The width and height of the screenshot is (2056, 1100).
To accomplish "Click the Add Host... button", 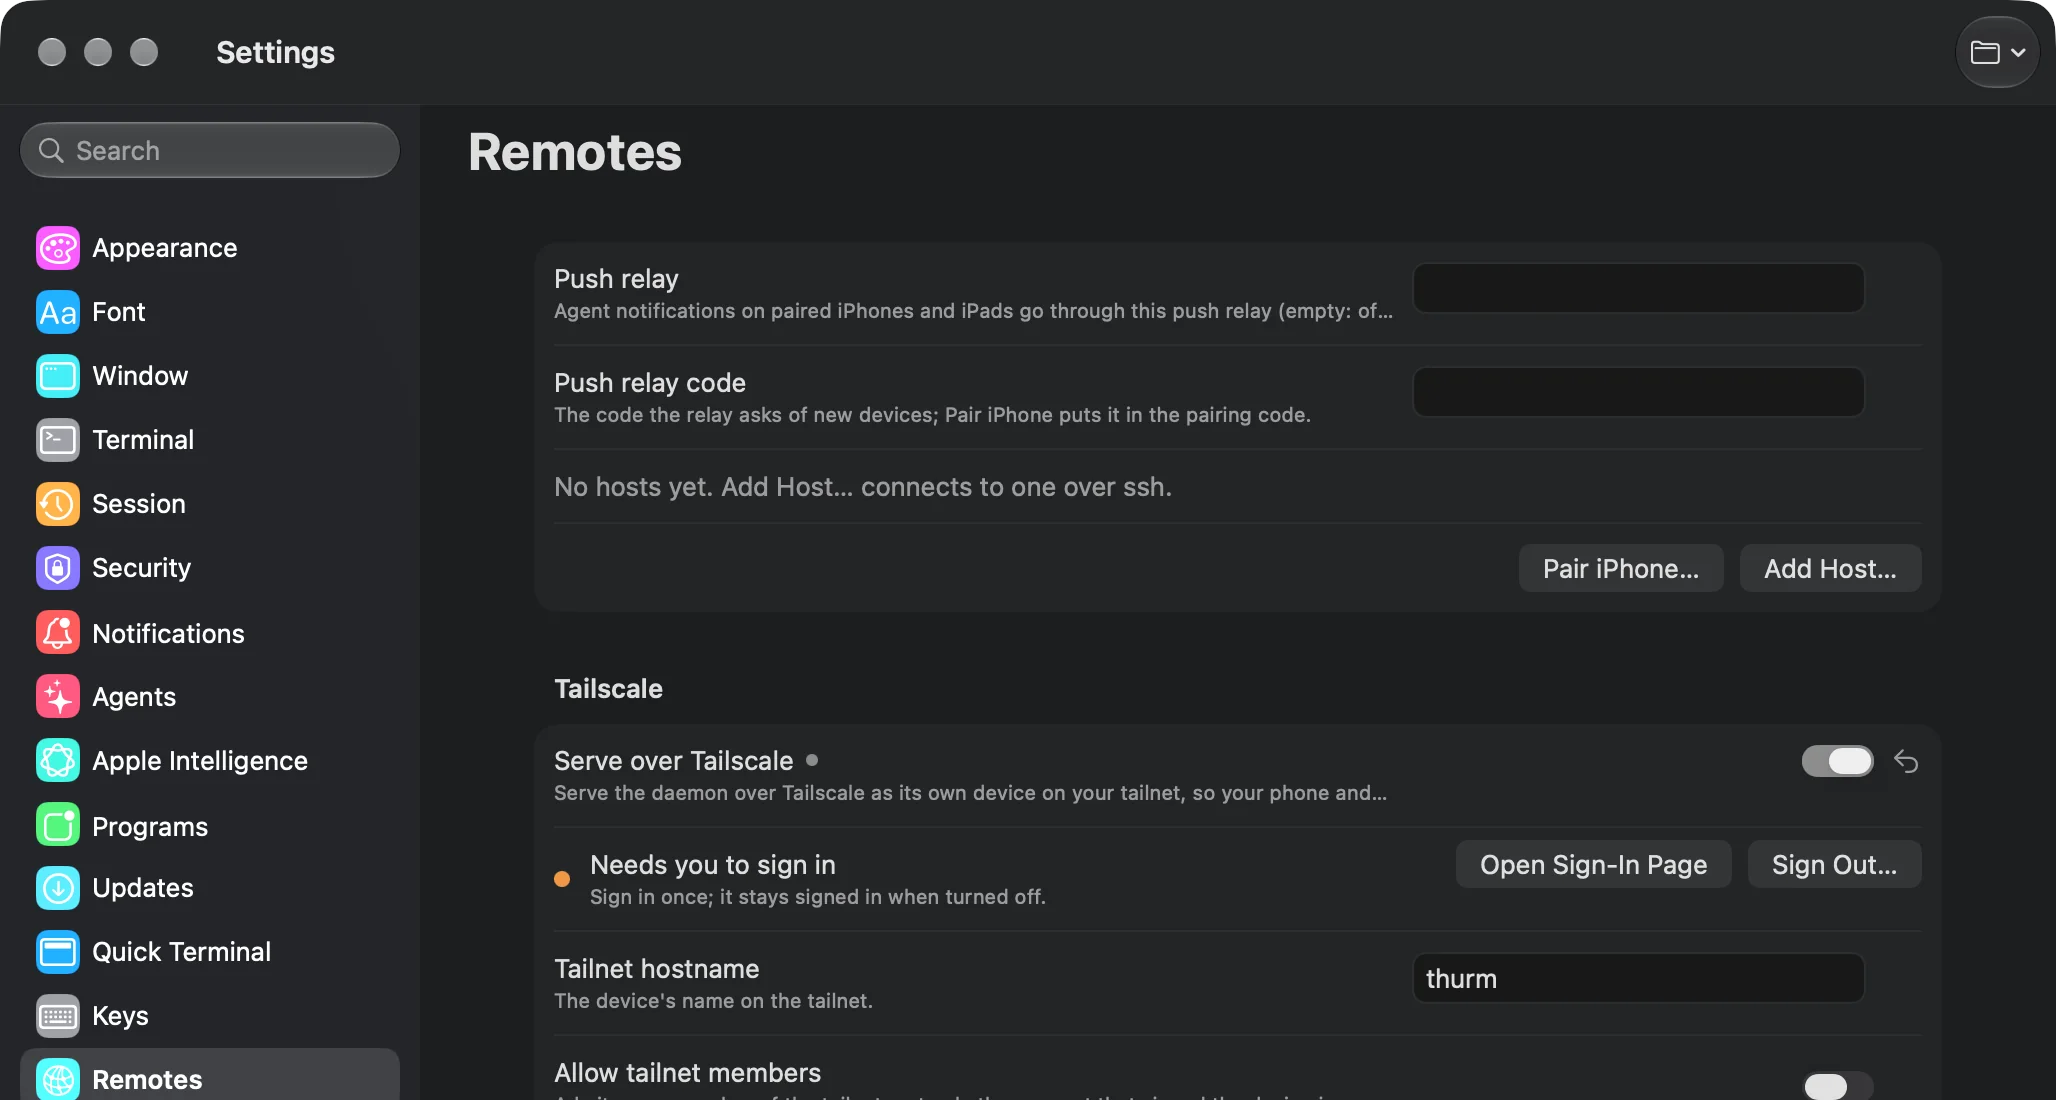I will (1830, 568).
